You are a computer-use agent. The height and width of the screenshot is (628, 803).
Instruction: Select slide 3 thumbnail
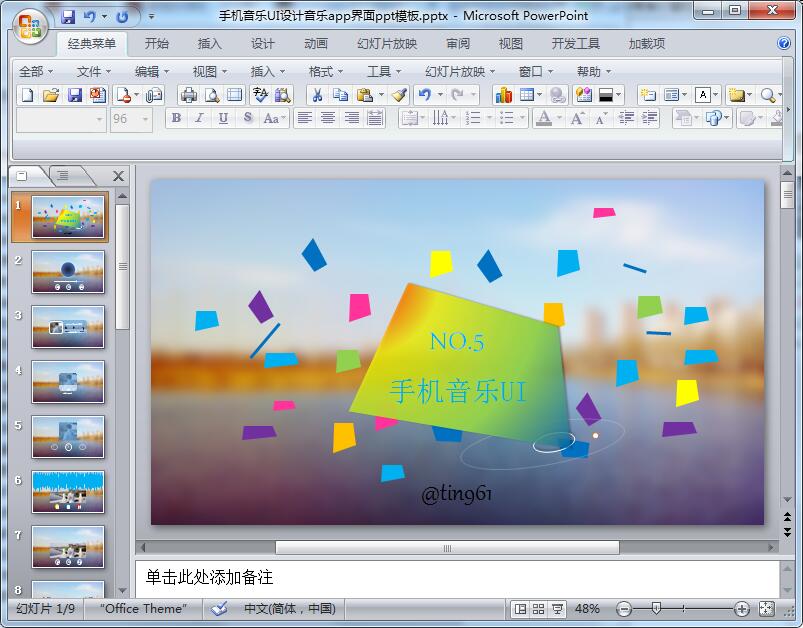click(68, 327)
